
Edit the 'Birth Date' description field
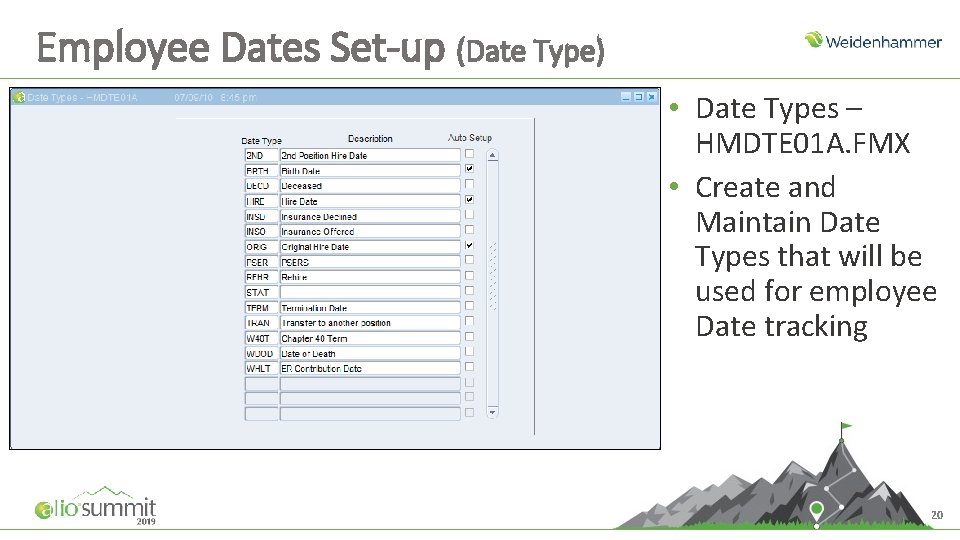pos(370,171)
